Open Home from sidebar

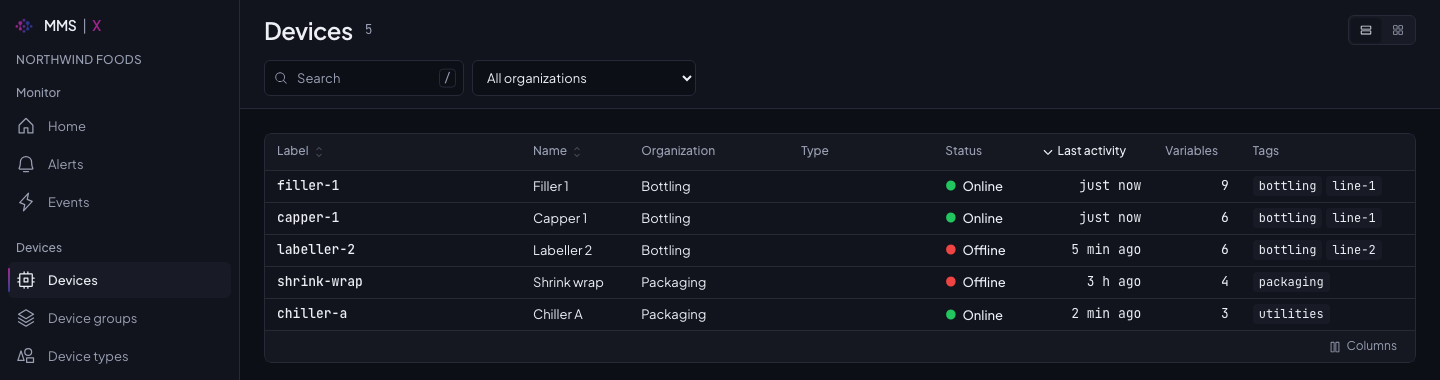[119, 127]
